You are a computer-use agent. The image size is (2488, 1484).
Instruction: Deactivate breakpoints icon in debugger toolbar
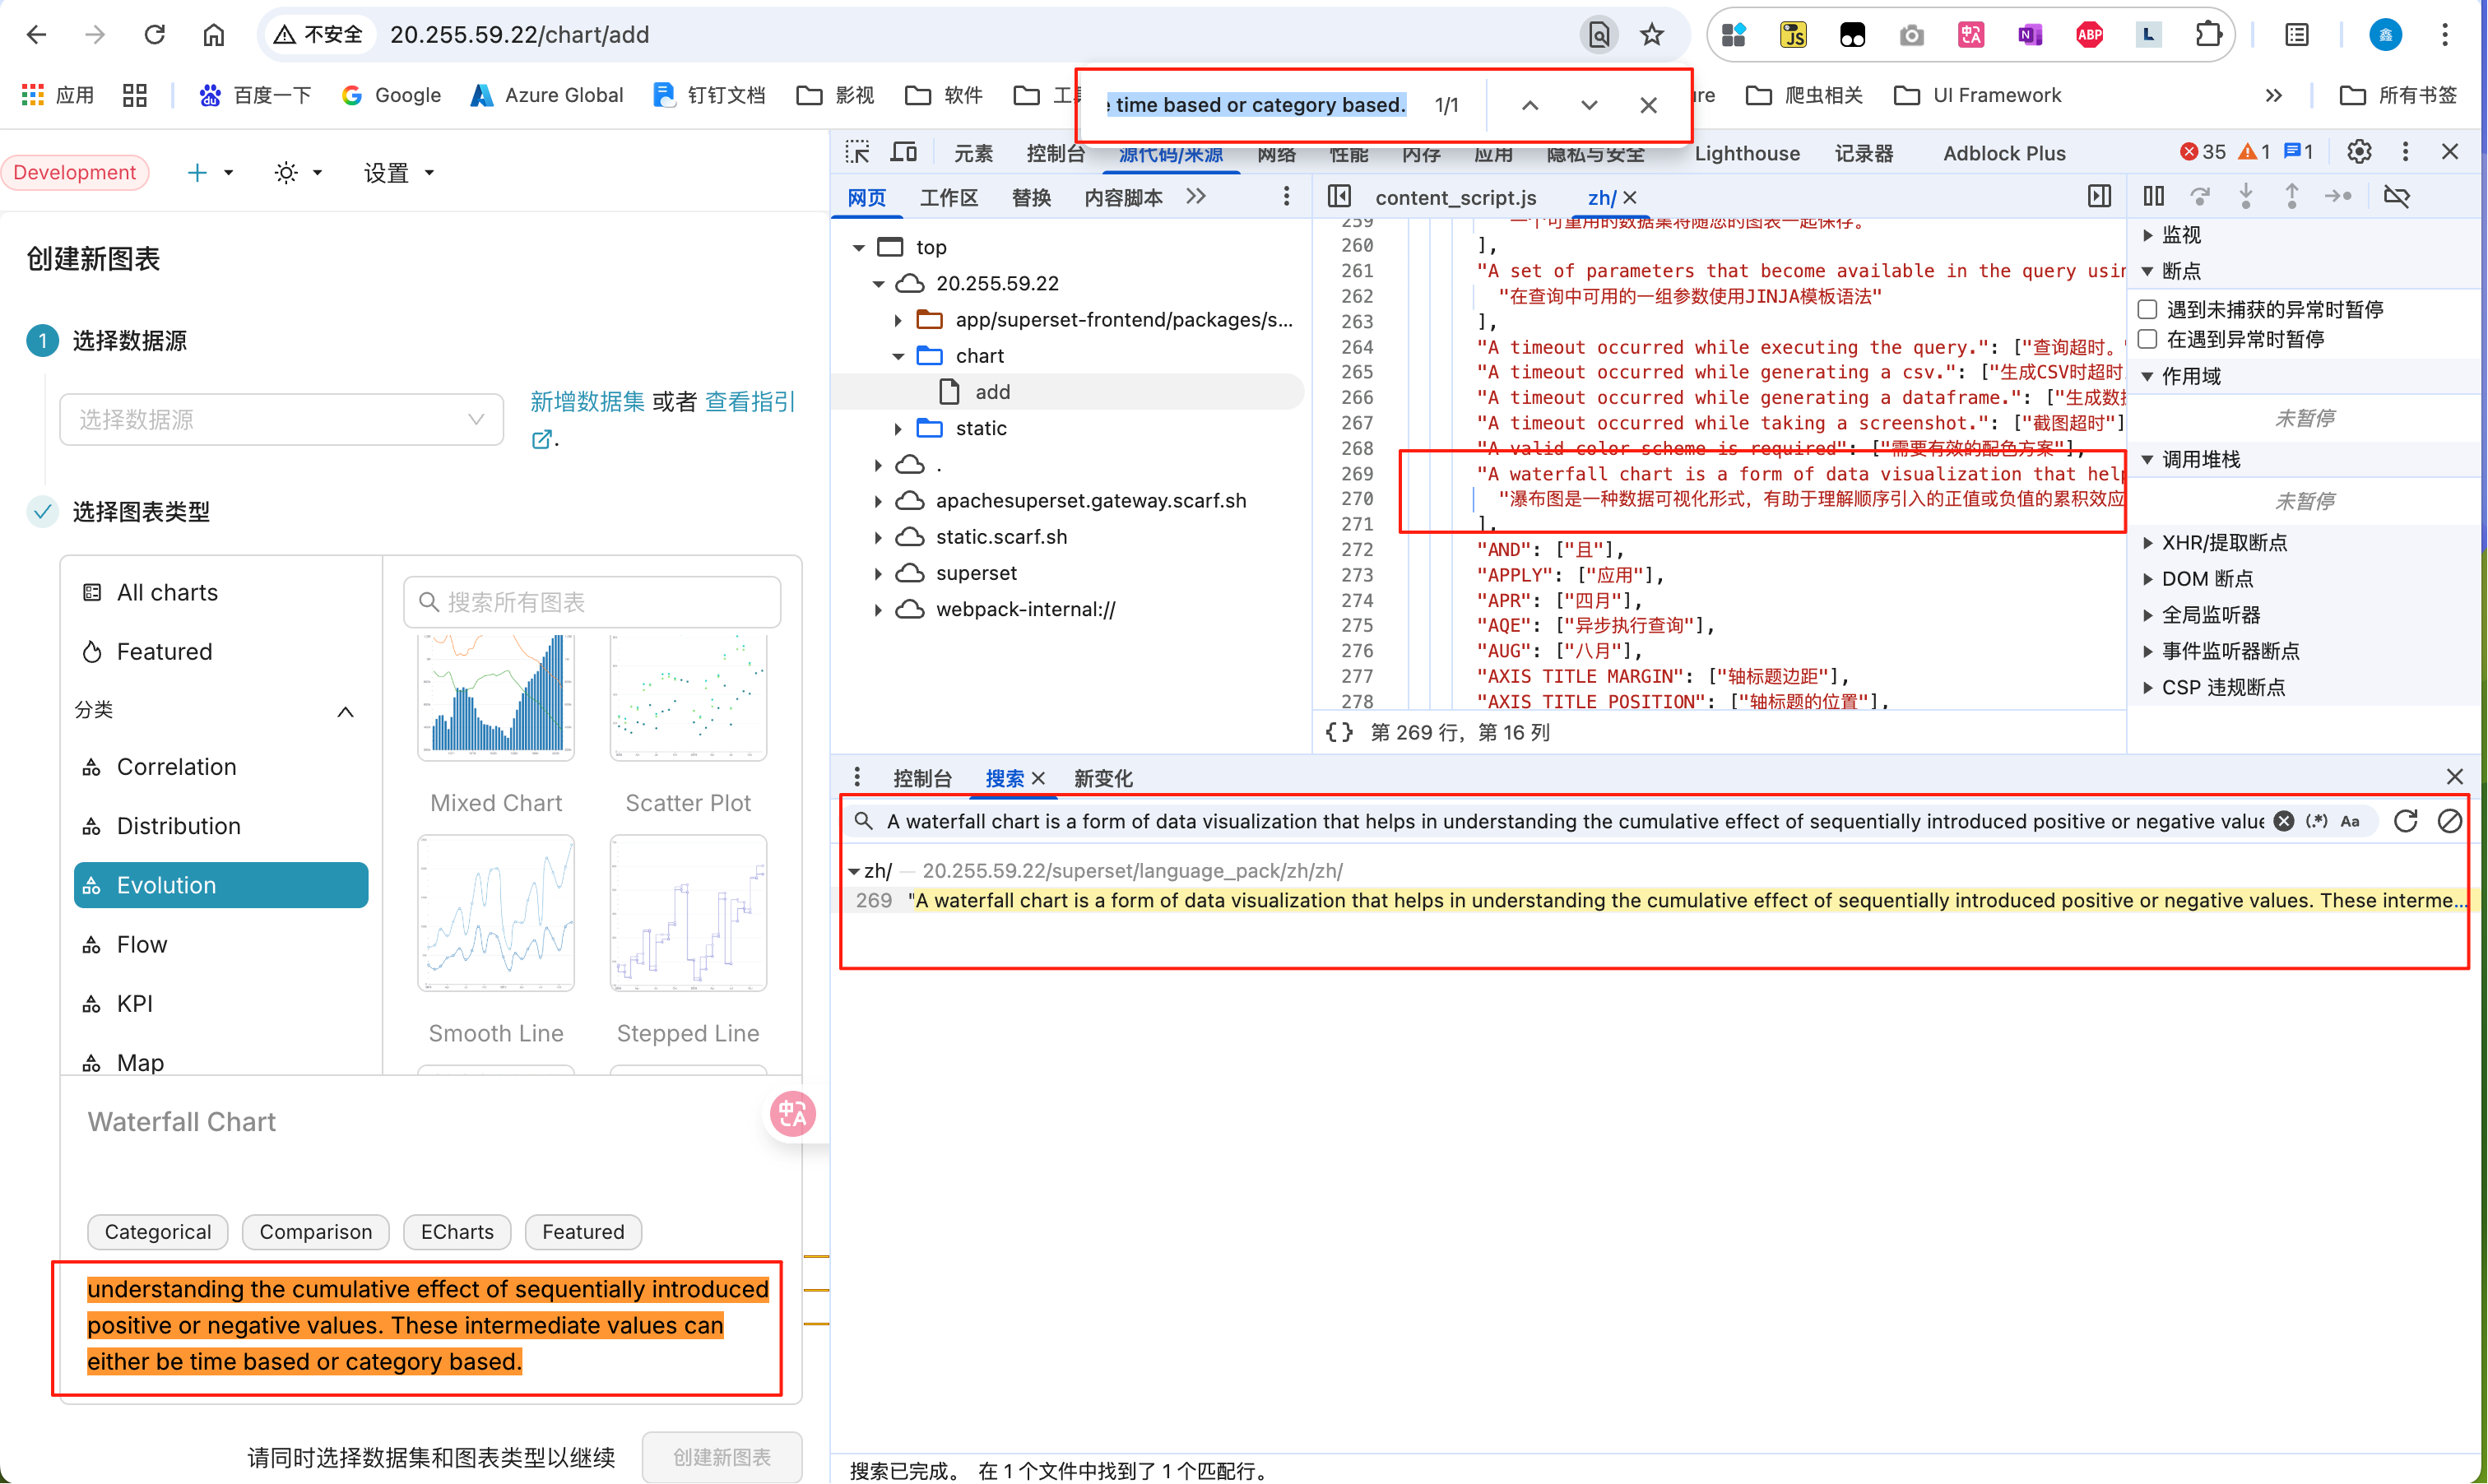(2397, 196)
